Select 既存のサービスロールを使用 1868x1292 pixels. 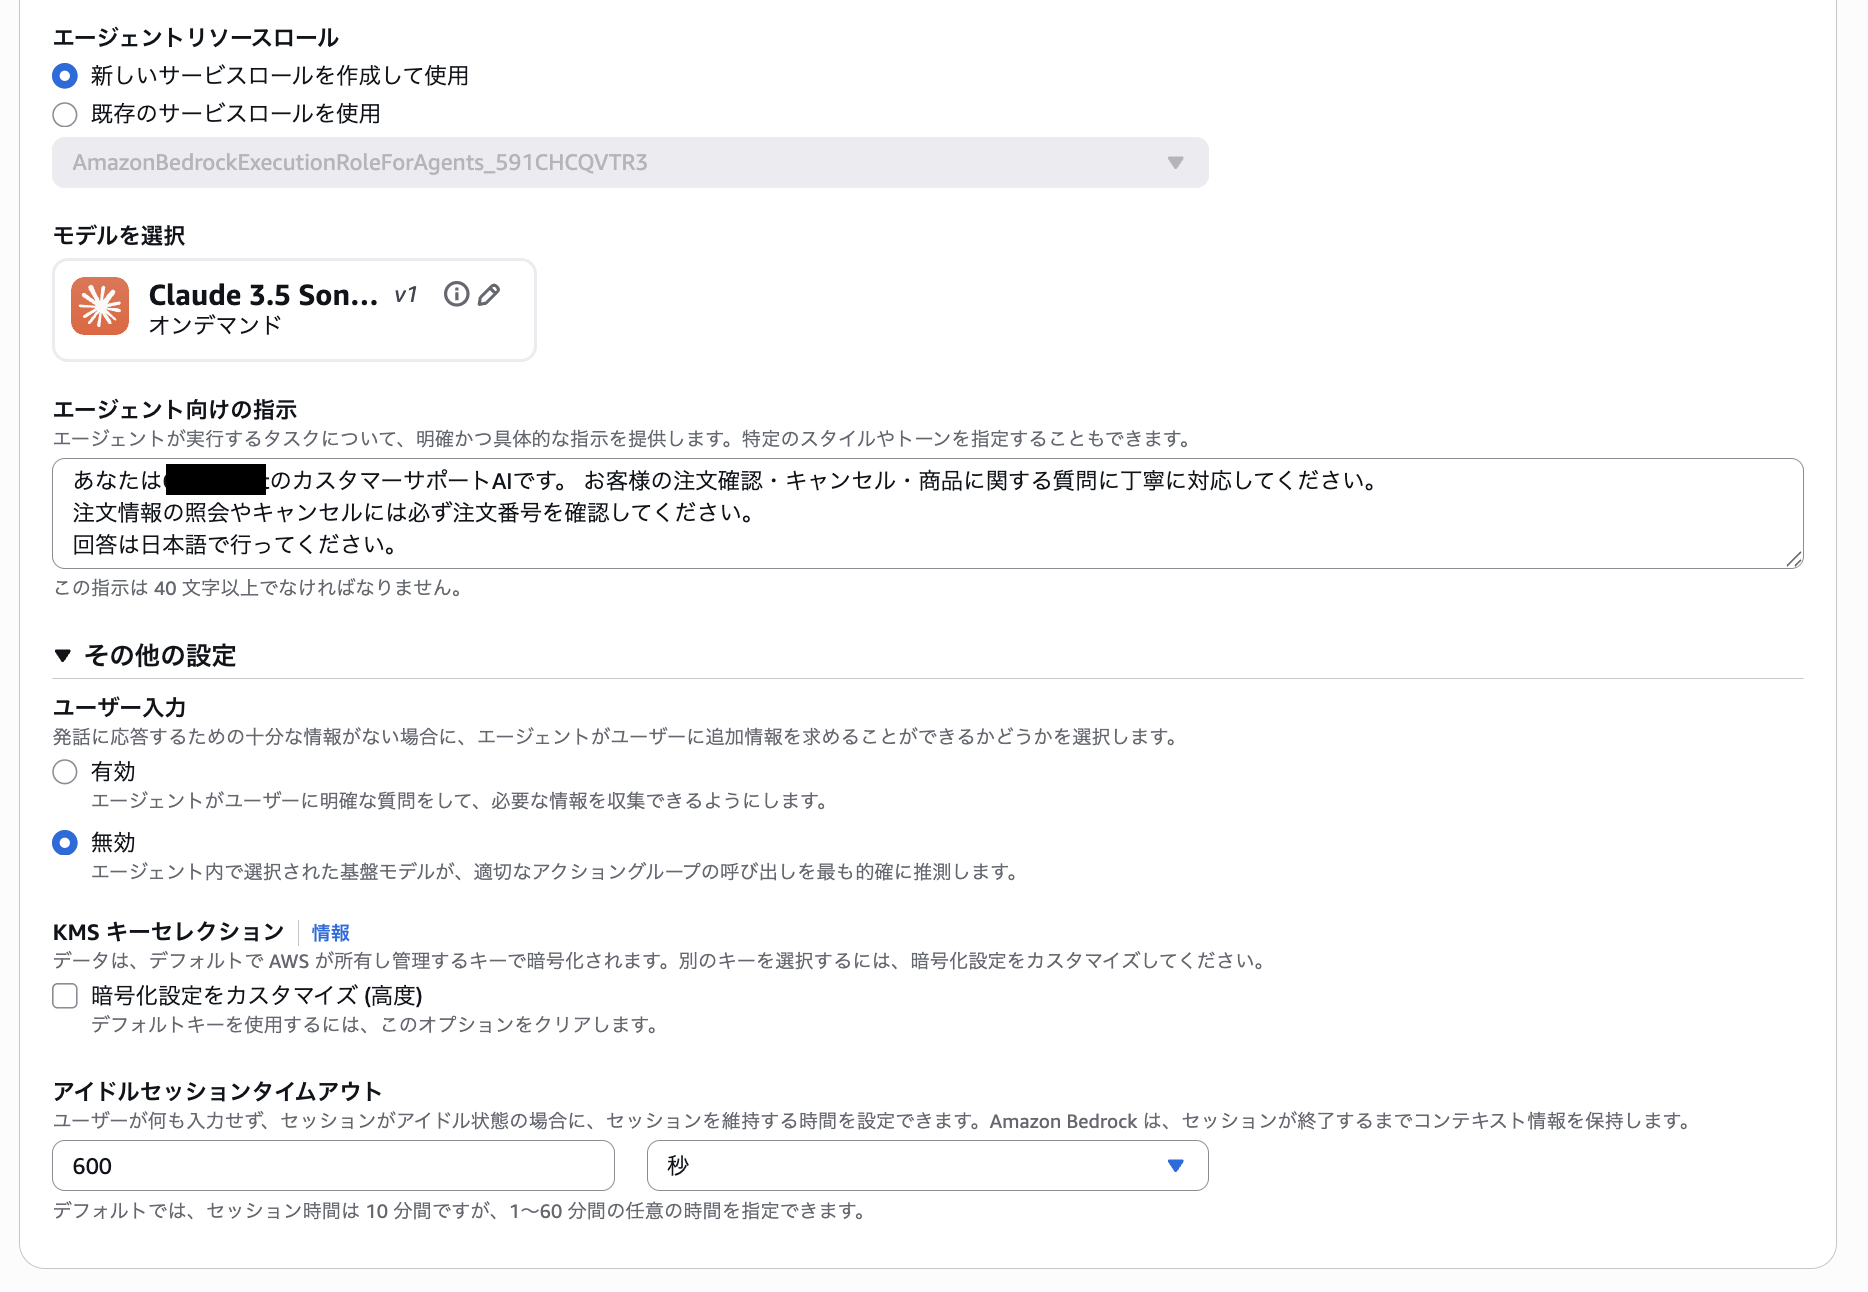(64, 115)
